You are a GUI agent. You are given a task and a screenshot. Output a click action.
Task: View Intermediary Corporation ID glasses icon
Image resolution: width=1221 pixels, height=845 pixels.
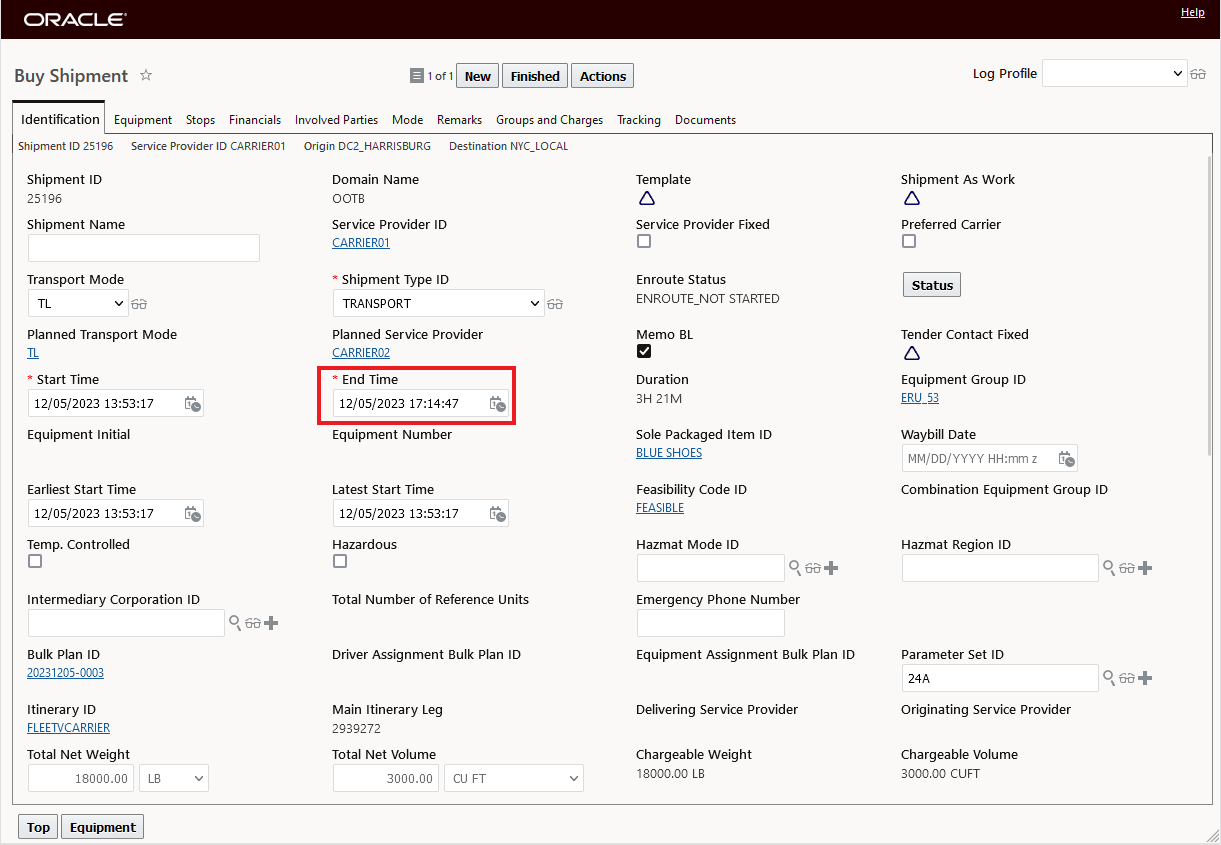pos(253,623)
